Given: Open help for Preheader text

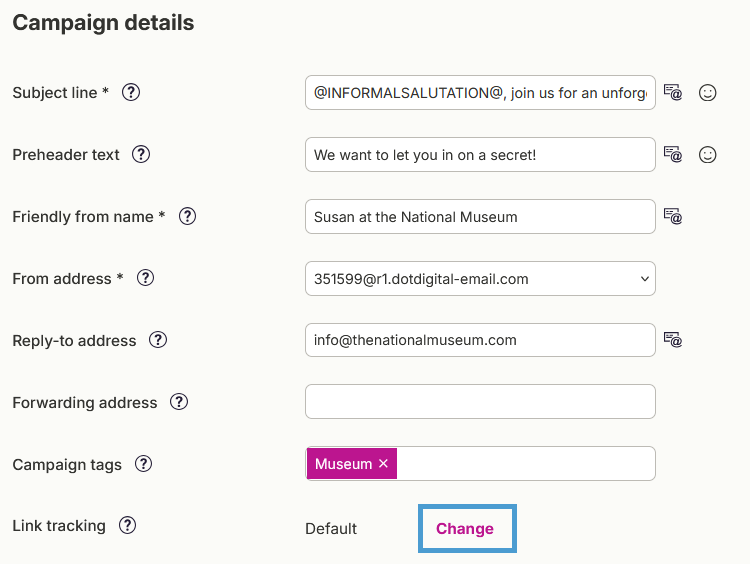Looking at the screenshot, I should pyautogui.click(x=141, y=154).
